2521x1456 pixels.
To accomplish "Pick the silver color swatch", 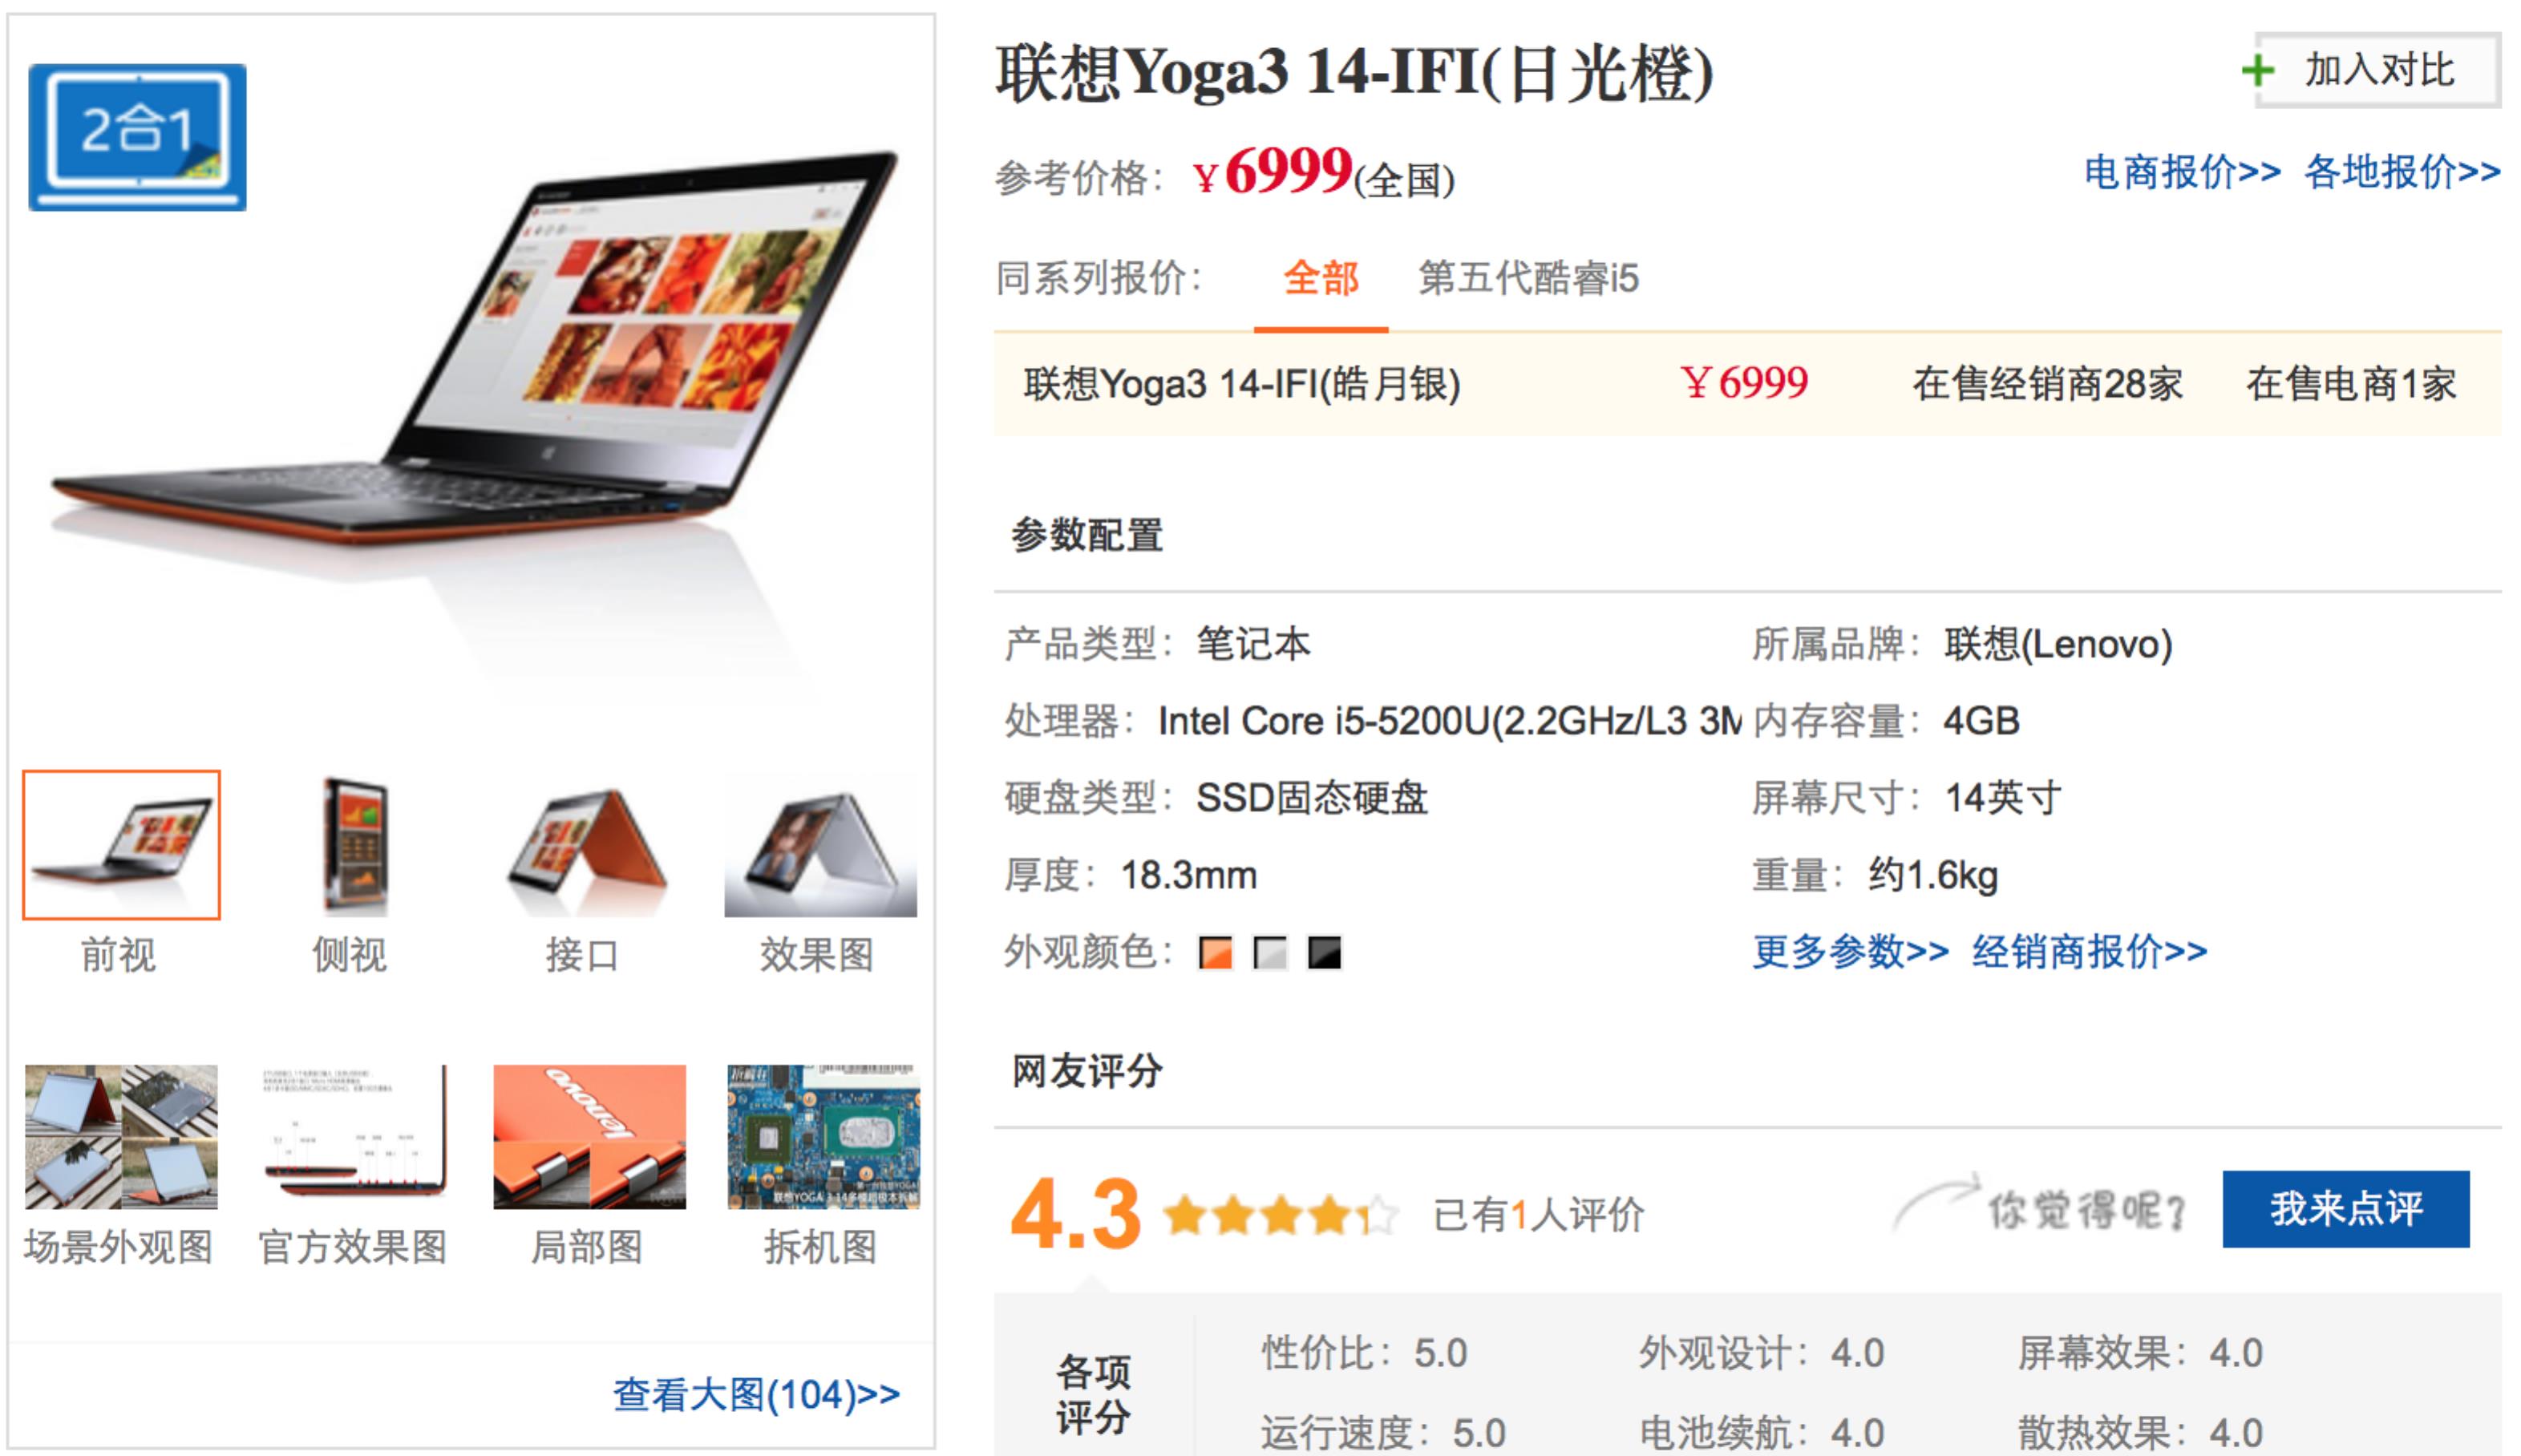I will point(1270,953).
